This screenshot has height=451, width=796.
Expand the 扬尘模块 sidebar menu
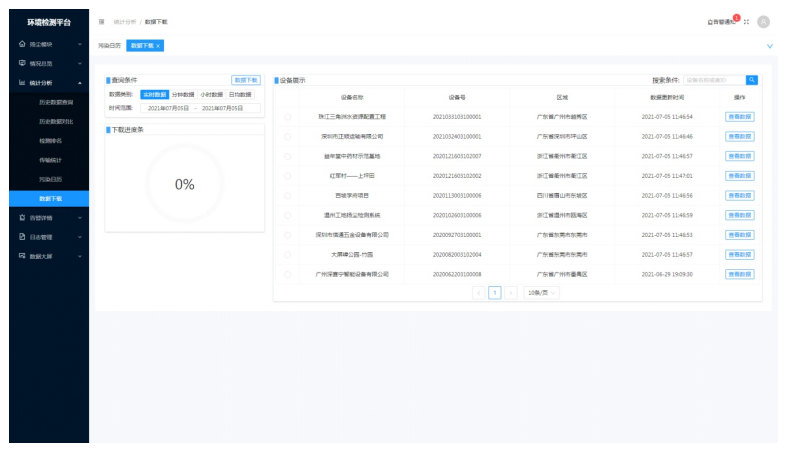click(x=49, y=44)
